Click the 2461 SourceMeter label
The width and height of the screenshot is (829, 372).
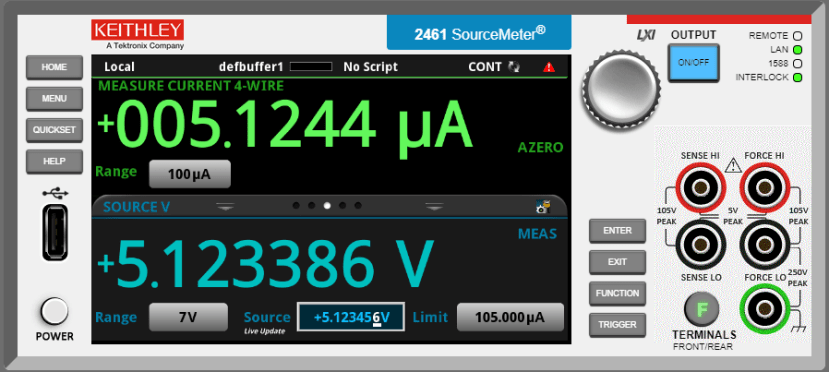click(x=480, y=33)
